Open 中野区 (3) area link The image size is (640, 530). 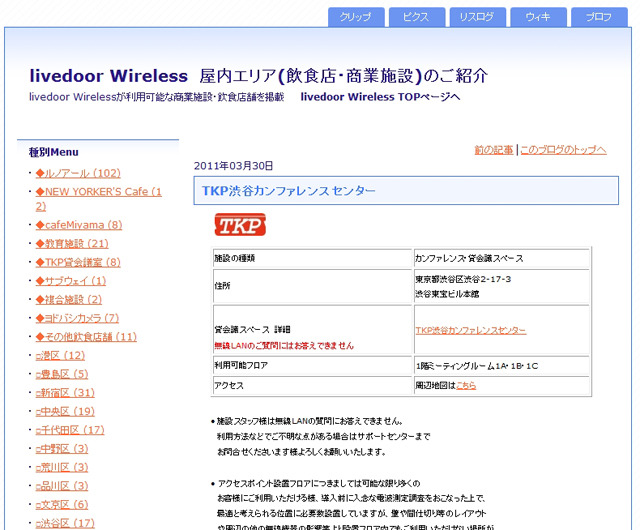point(62,449)
